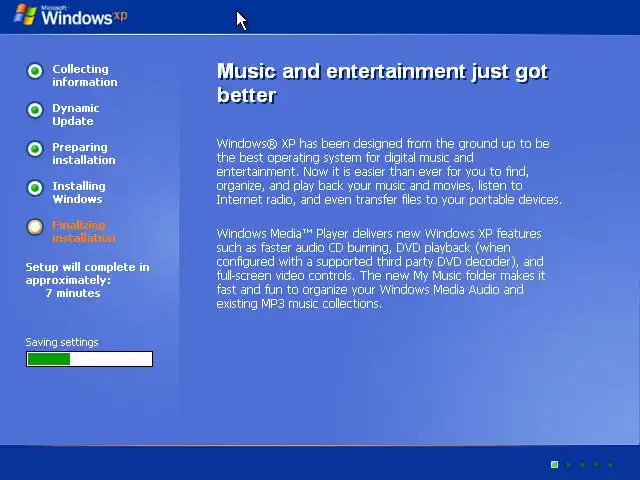This screenshot has width=640, height=480.
Task: Click the green Preparing installation step indicator
Action: click(35, 149)
